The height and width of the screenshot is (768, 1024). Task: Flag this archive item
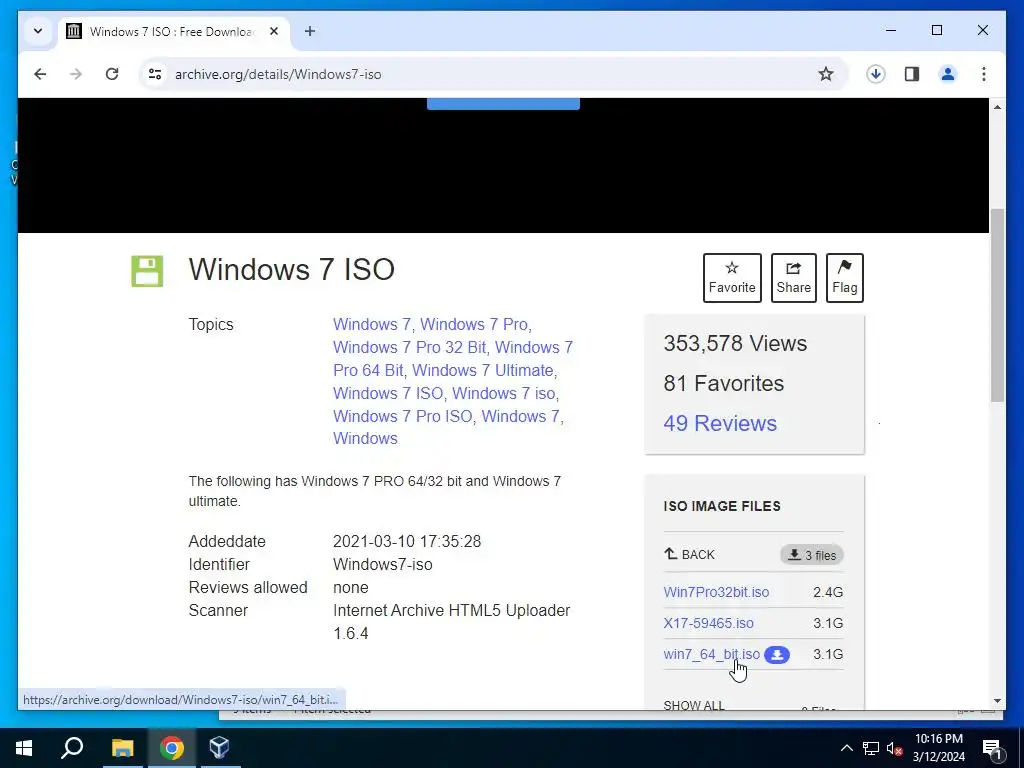point(844,278)
